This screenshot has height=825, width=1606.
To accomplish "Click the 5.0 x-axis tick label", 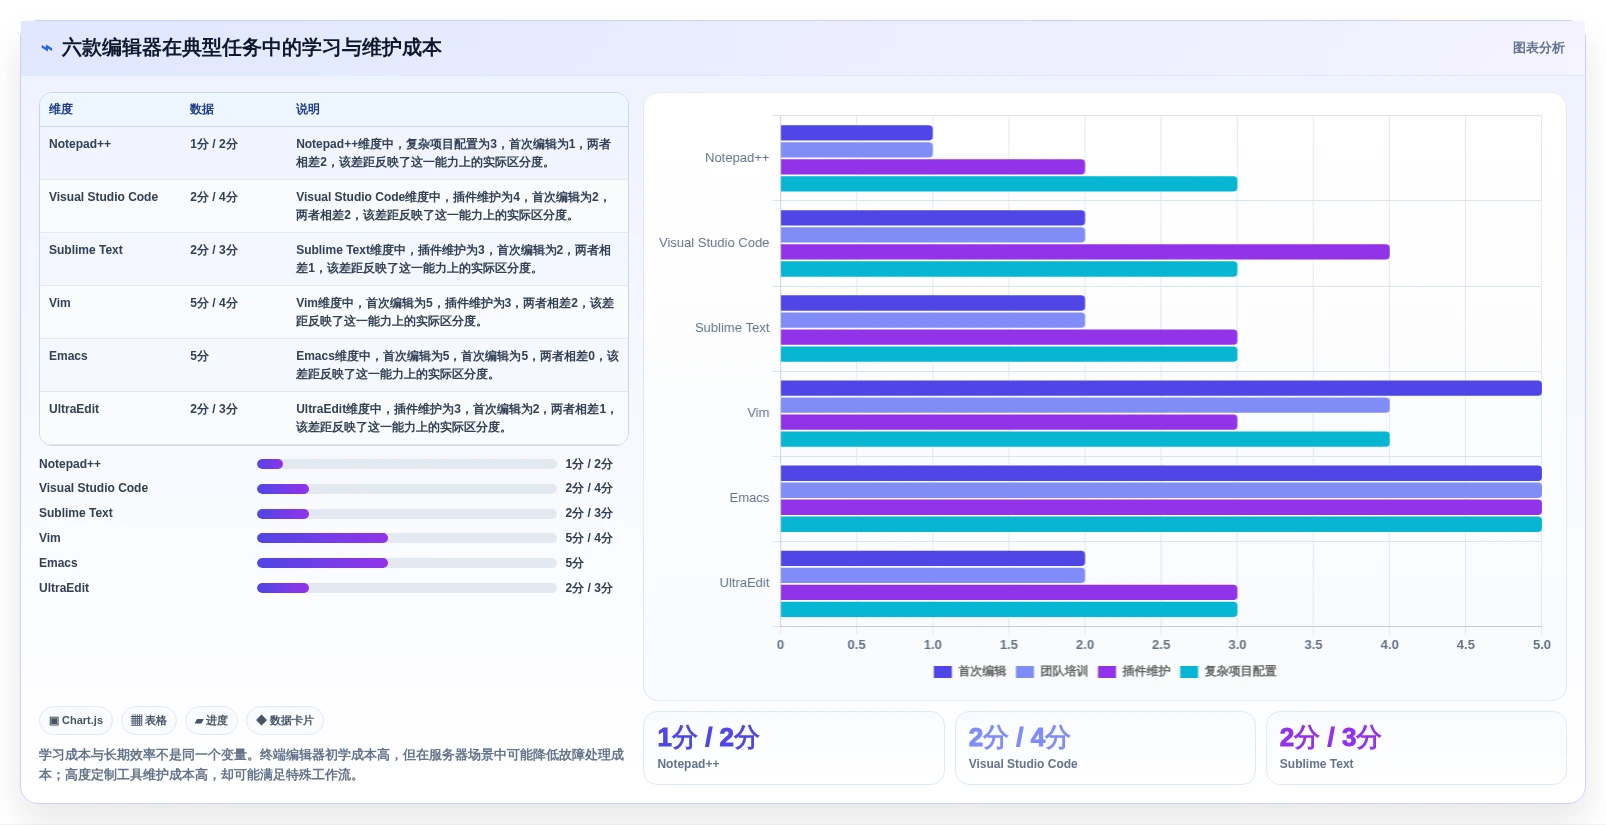I will click(x=1541, y=645).
